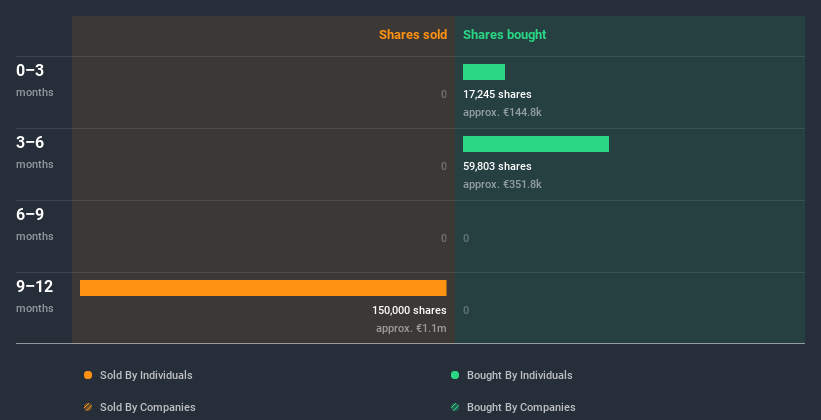Click the approx. €1.1m amount

point(411,329)
